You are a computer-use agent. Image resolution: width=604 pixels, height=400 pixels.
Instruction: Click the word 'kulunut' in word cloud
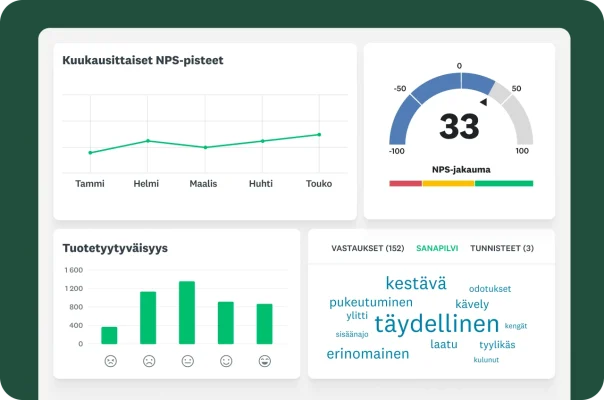pos(486,360)
